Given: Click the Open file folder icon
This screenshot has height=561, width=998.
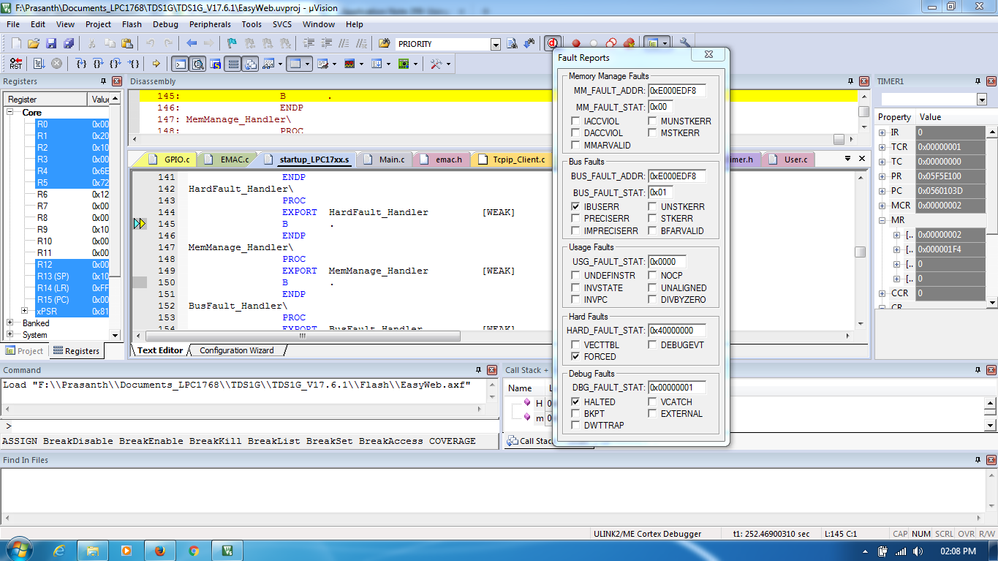Looking at the screenshot, I should click(x=33, y=44).
